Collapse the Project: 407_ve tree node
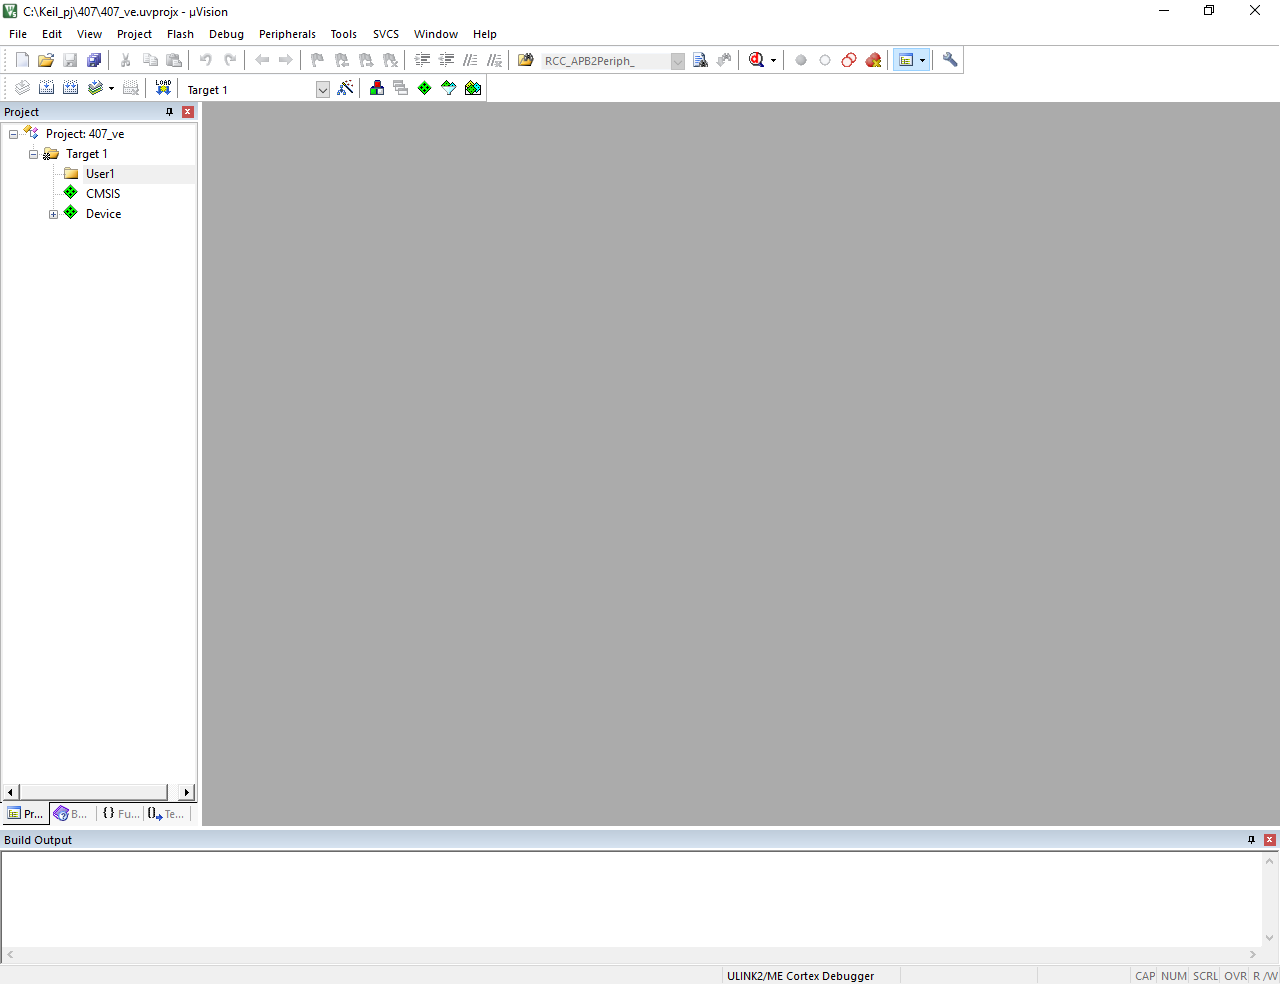 coord(13,134)
